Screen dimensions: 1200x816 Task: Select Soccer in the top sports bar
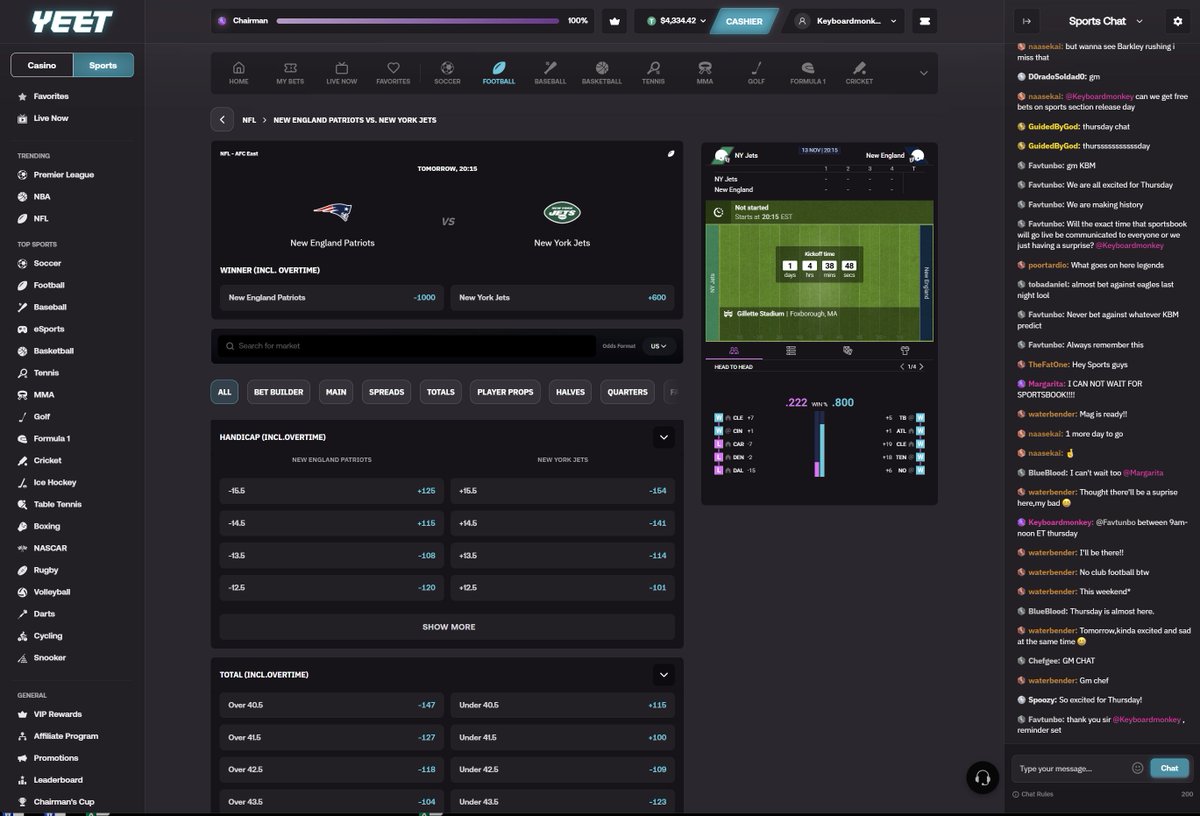(447, 73)
